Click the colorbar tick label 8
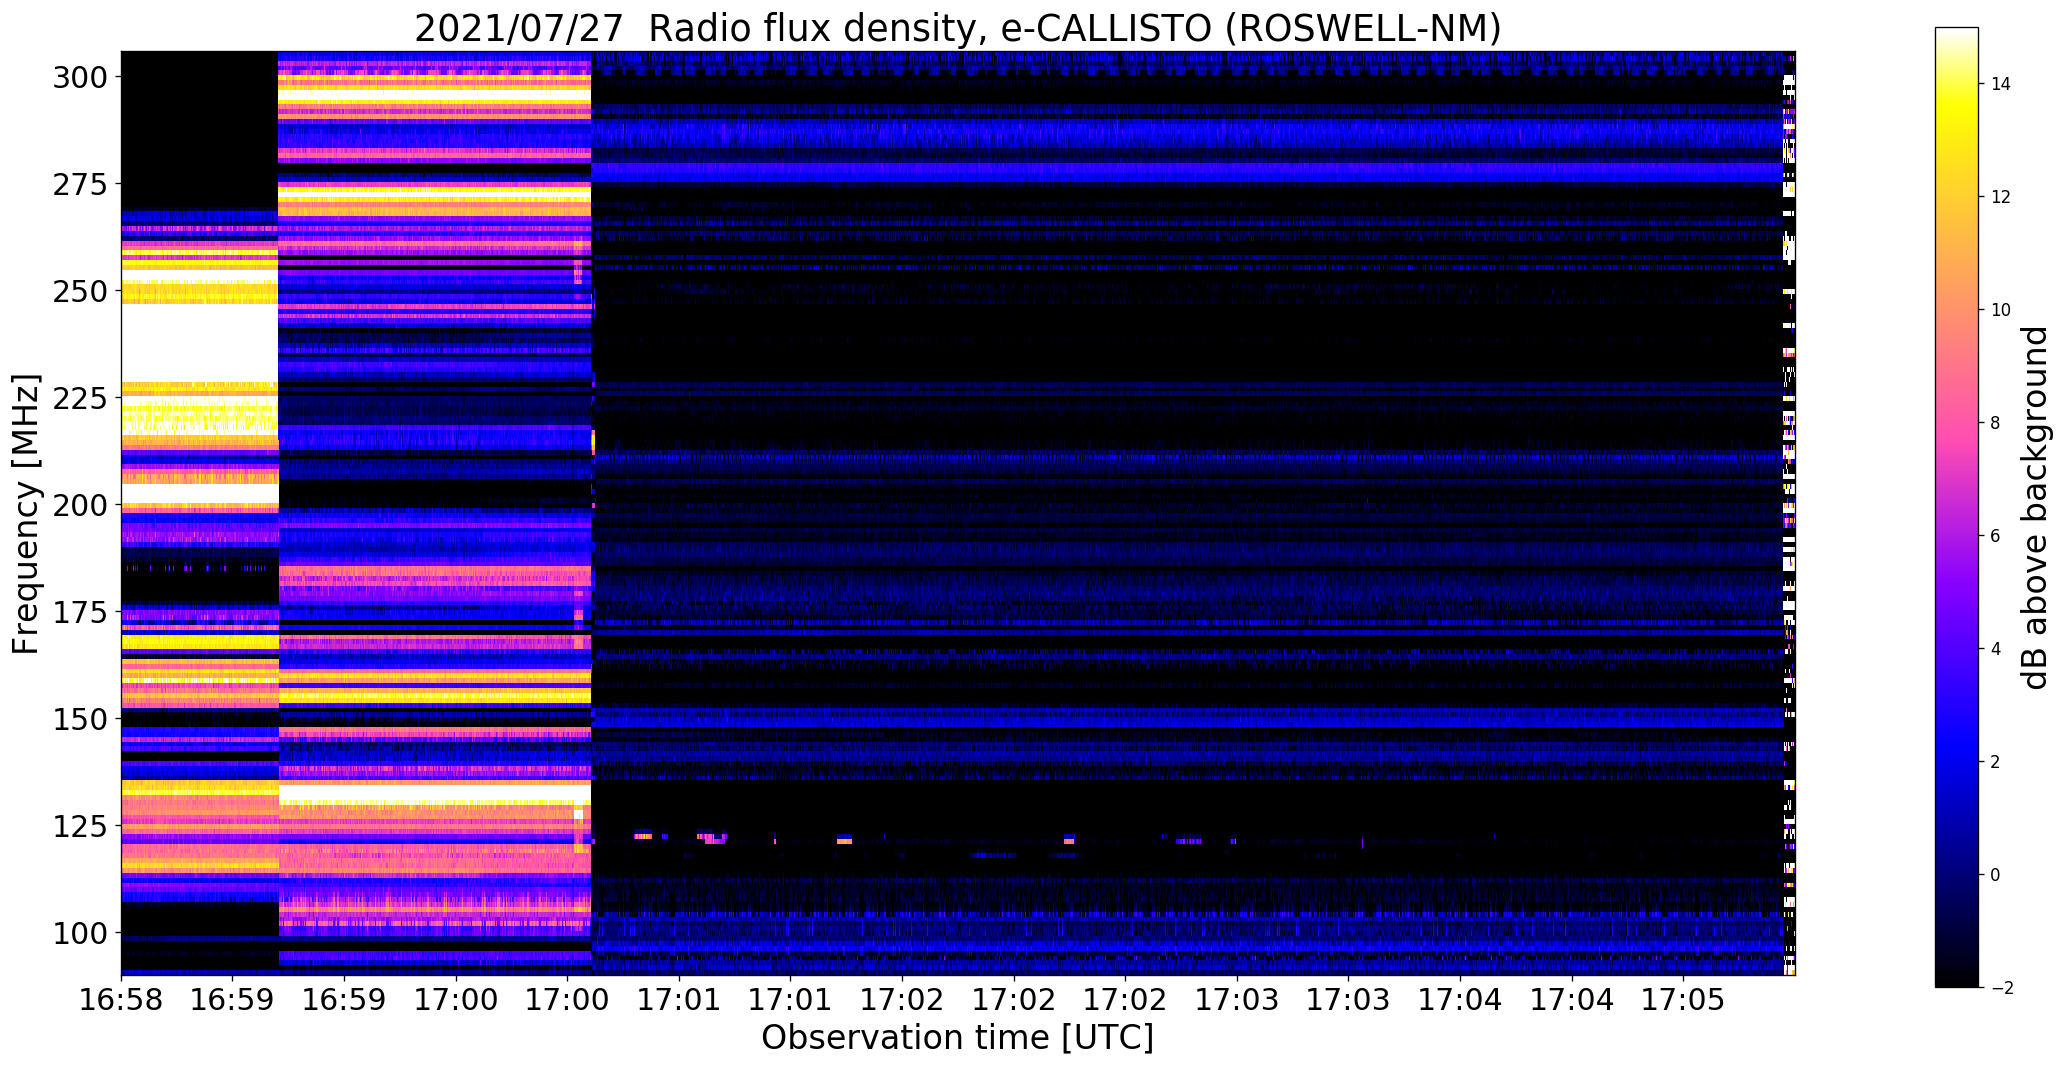The width and height of the screenshot is (2066, 1067). 1996,423
